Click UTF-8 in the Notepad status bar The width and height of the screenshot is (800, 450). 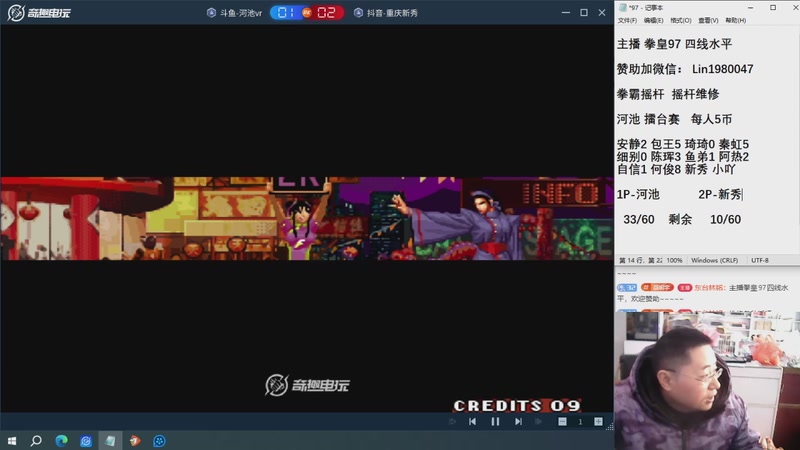click(x=760, y=260)
